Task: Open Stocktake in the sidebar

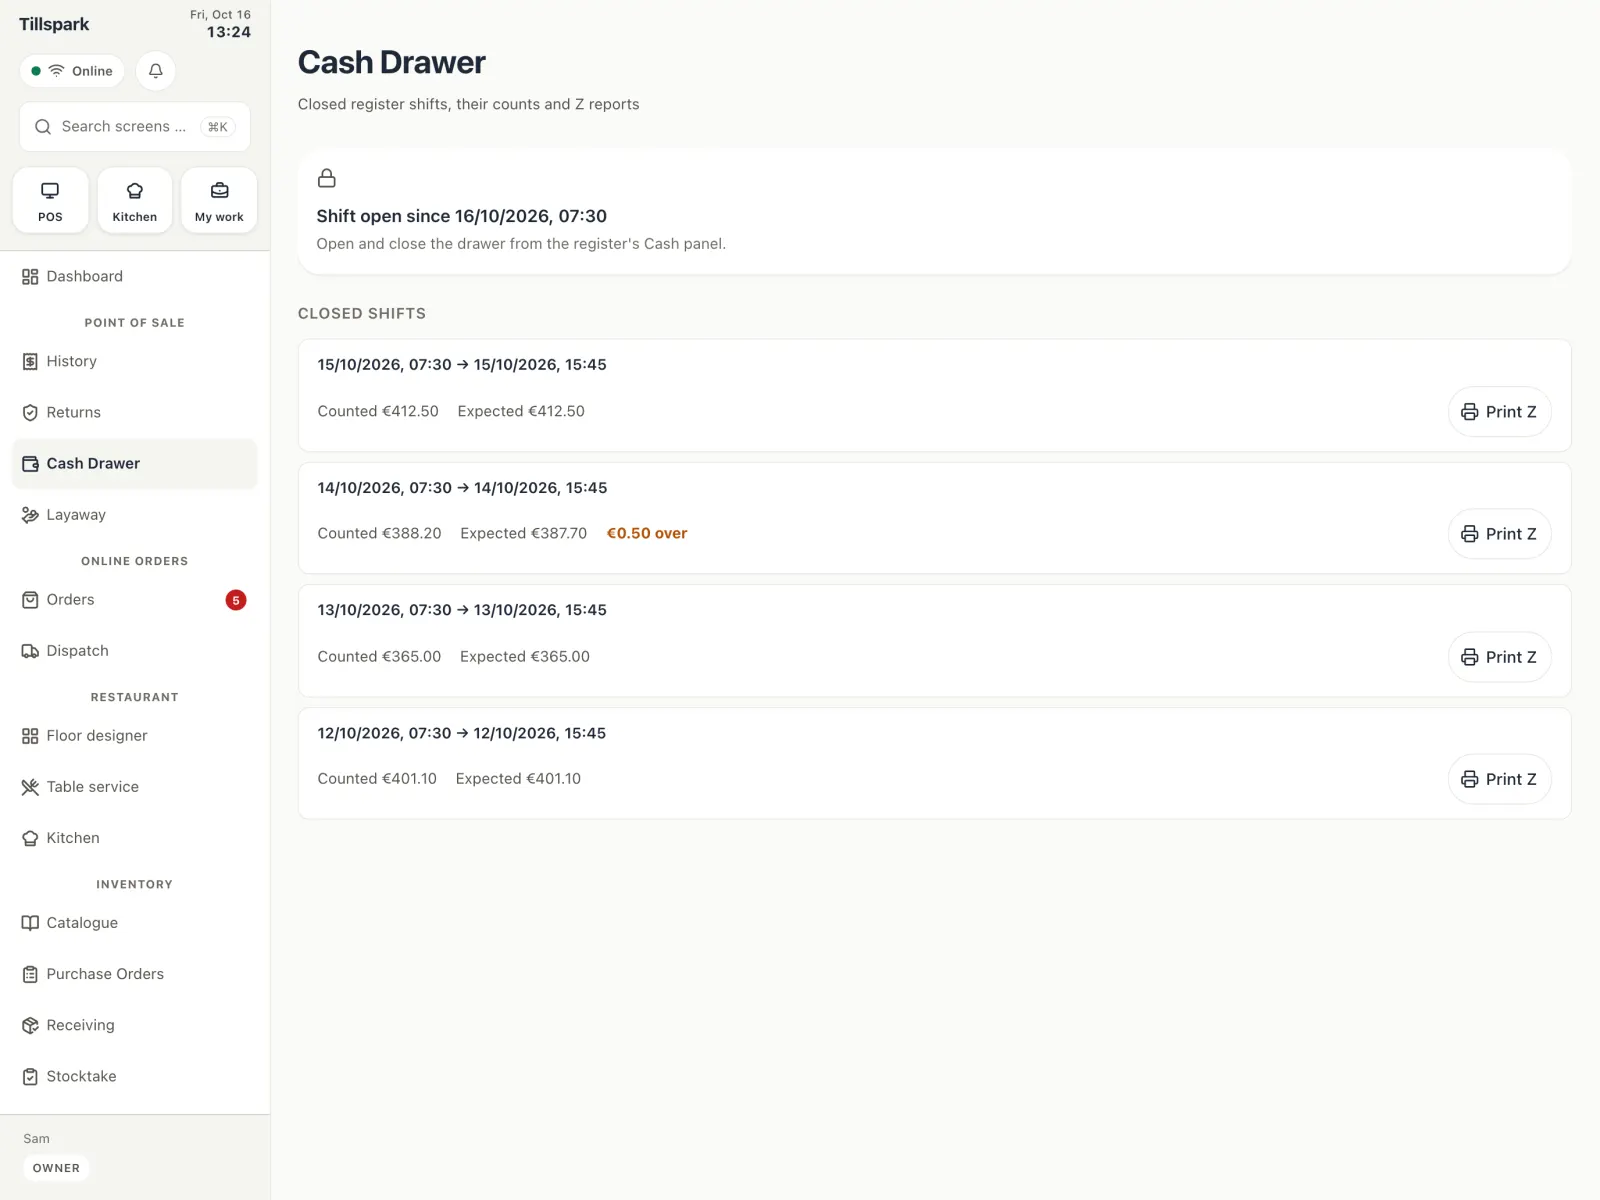Action: (x=135, y=1076)
